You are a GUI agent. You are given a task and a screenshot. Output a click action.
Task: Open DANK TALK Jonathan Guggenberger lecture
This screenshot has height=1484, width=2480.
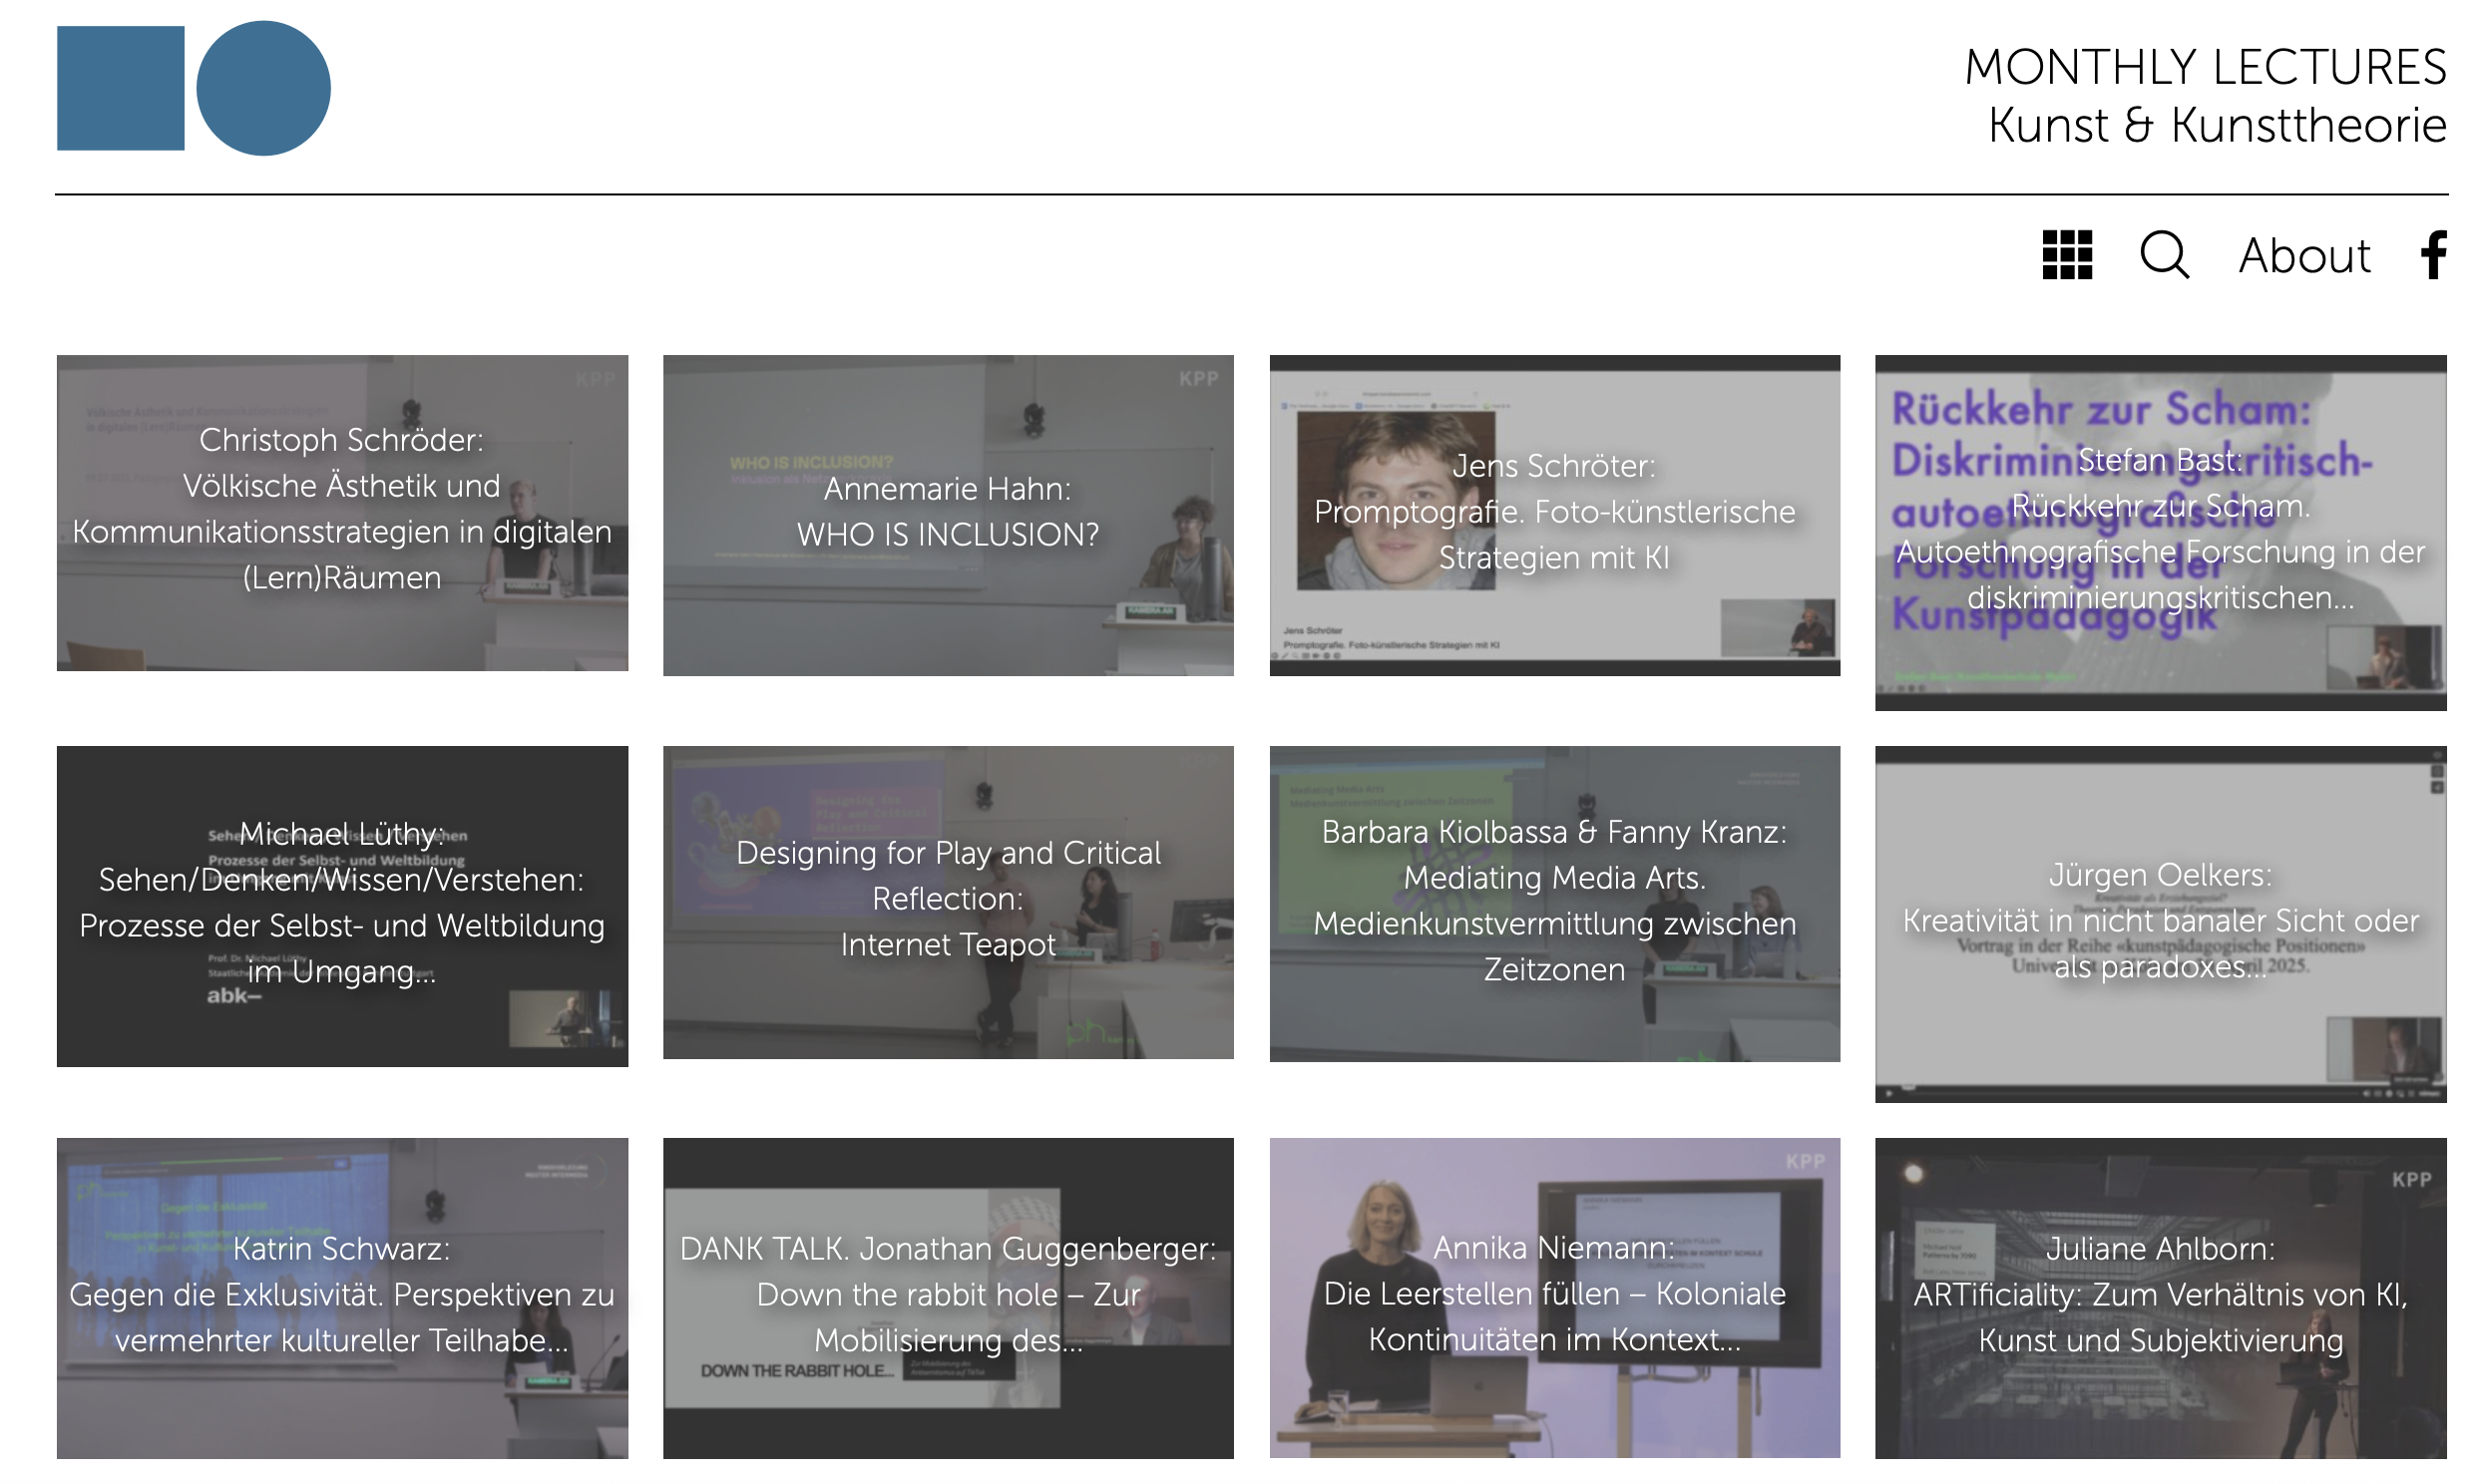(x=948, y=1297)
